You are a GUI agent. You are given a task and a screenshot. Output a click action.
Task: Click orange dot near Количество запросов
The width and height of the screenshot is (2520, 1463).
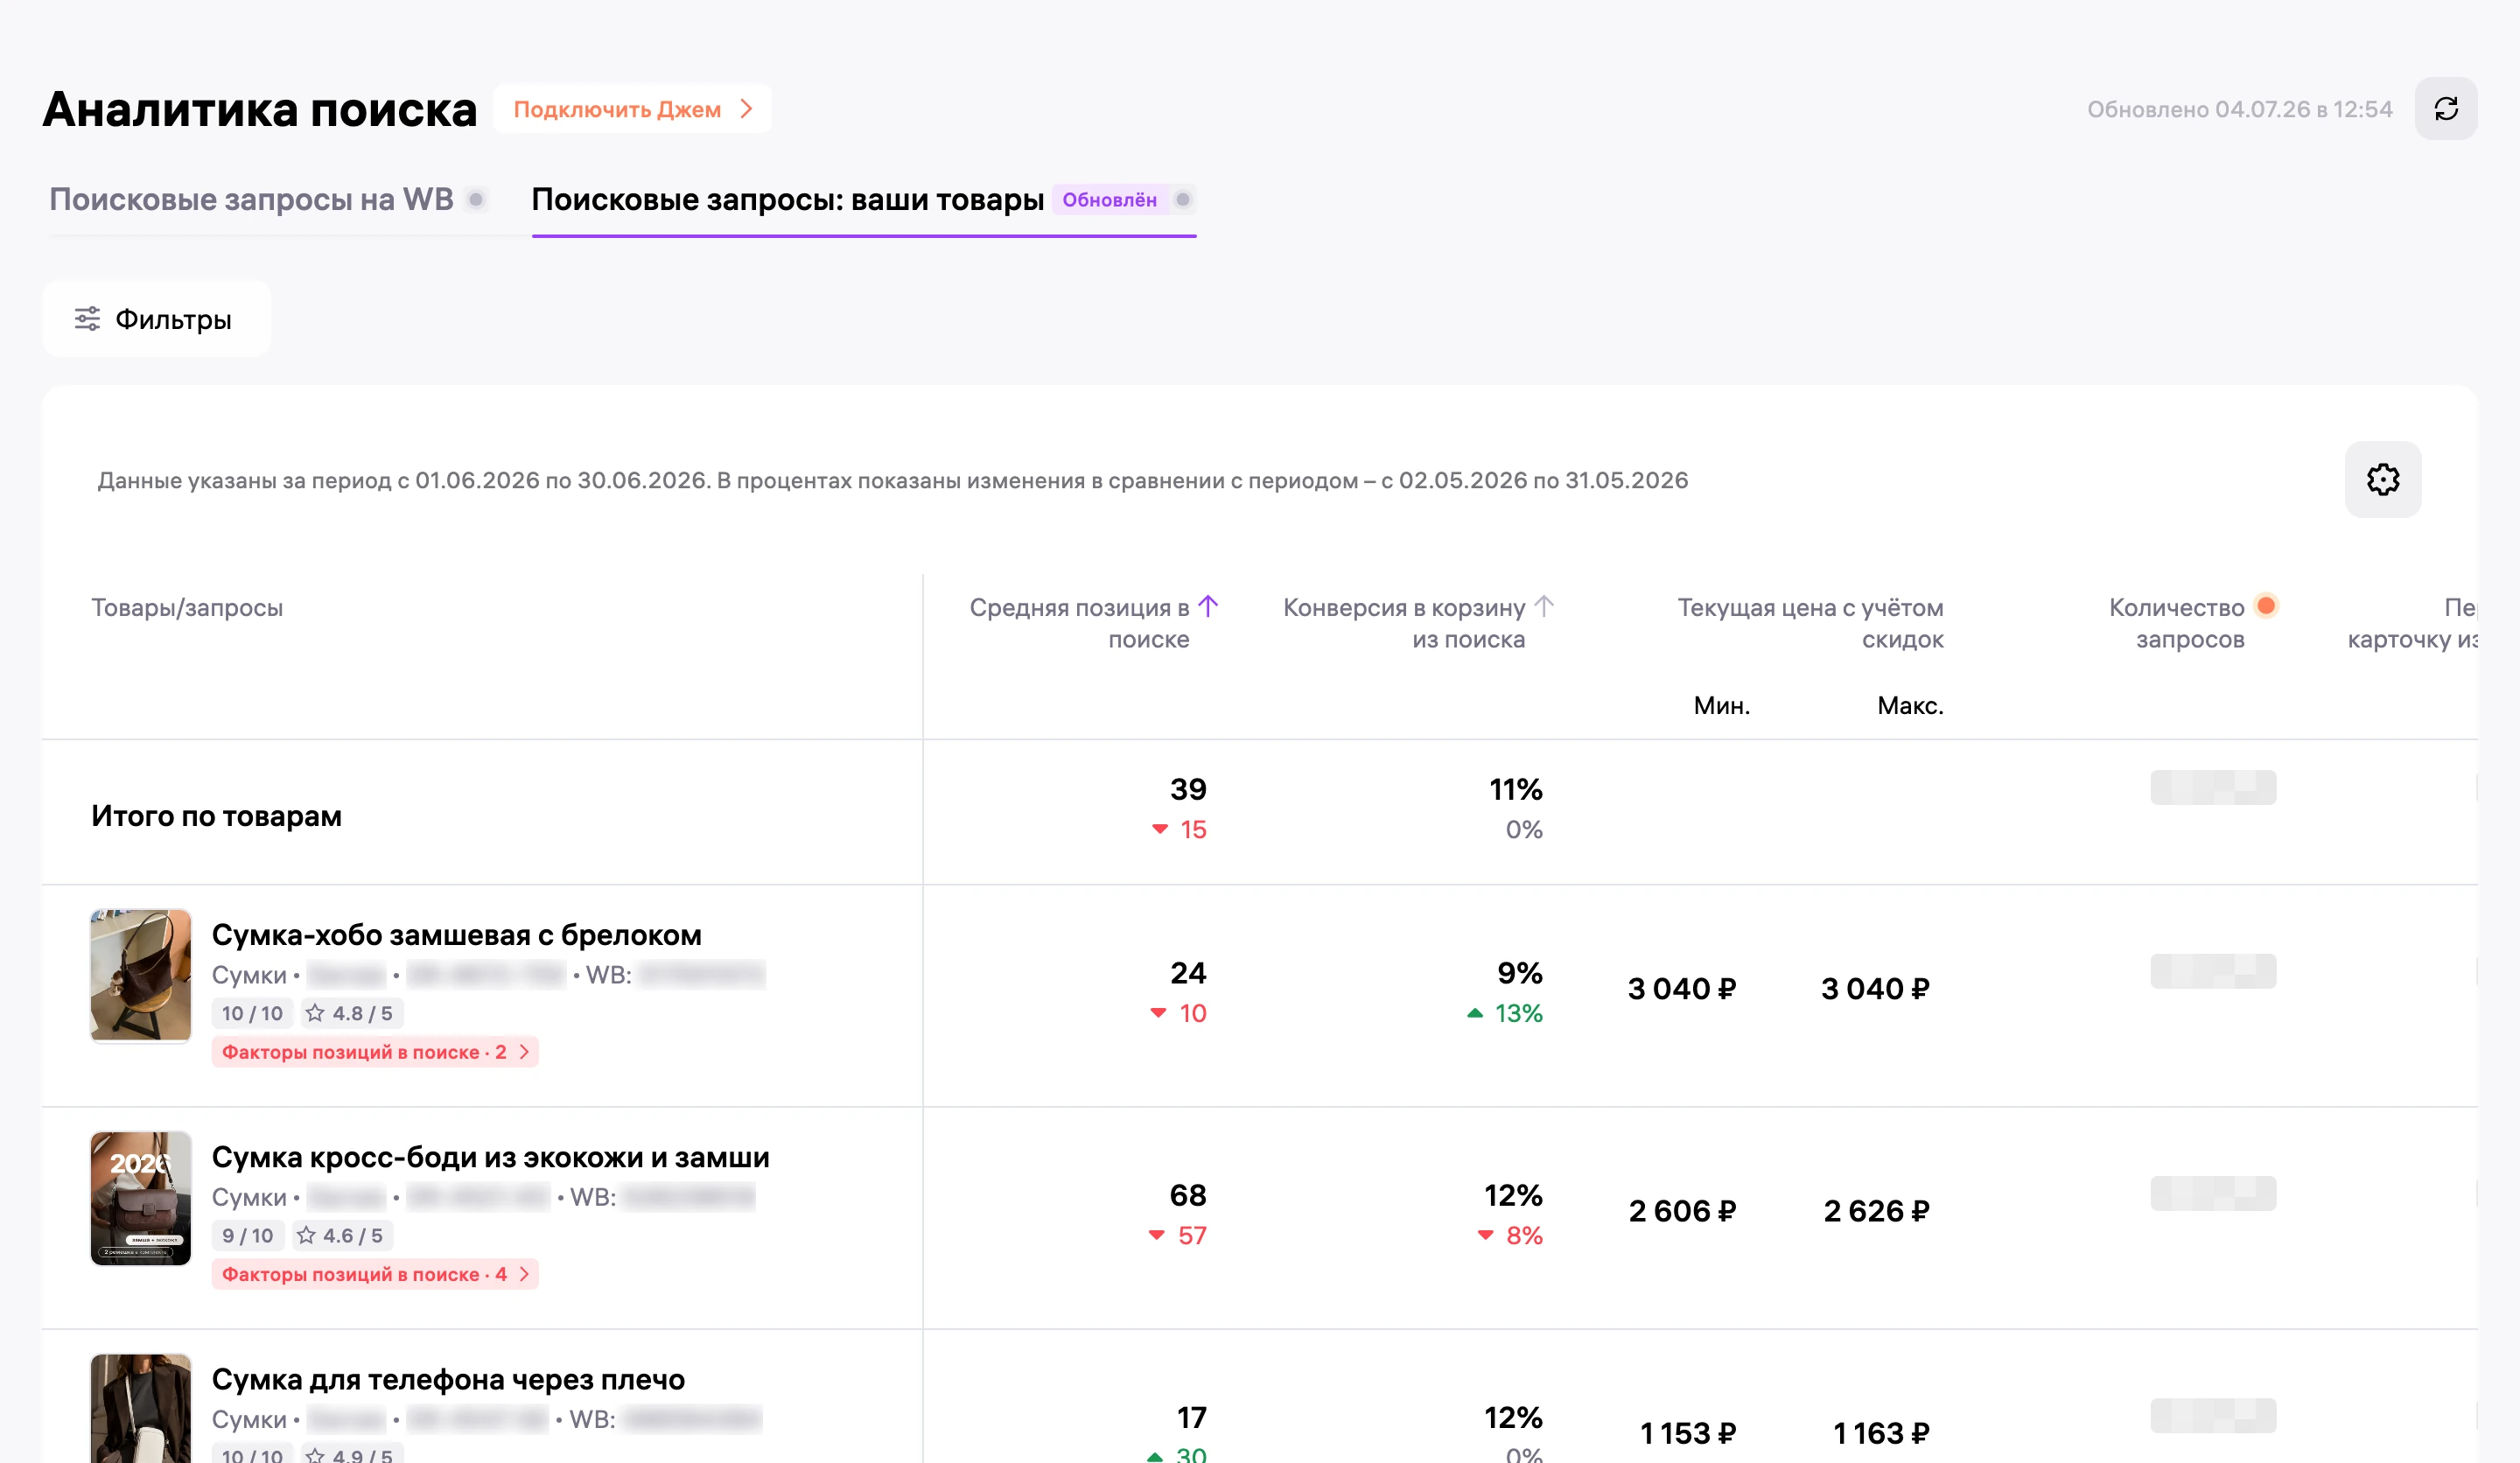pyautogui.click(x=2266, y=606)
